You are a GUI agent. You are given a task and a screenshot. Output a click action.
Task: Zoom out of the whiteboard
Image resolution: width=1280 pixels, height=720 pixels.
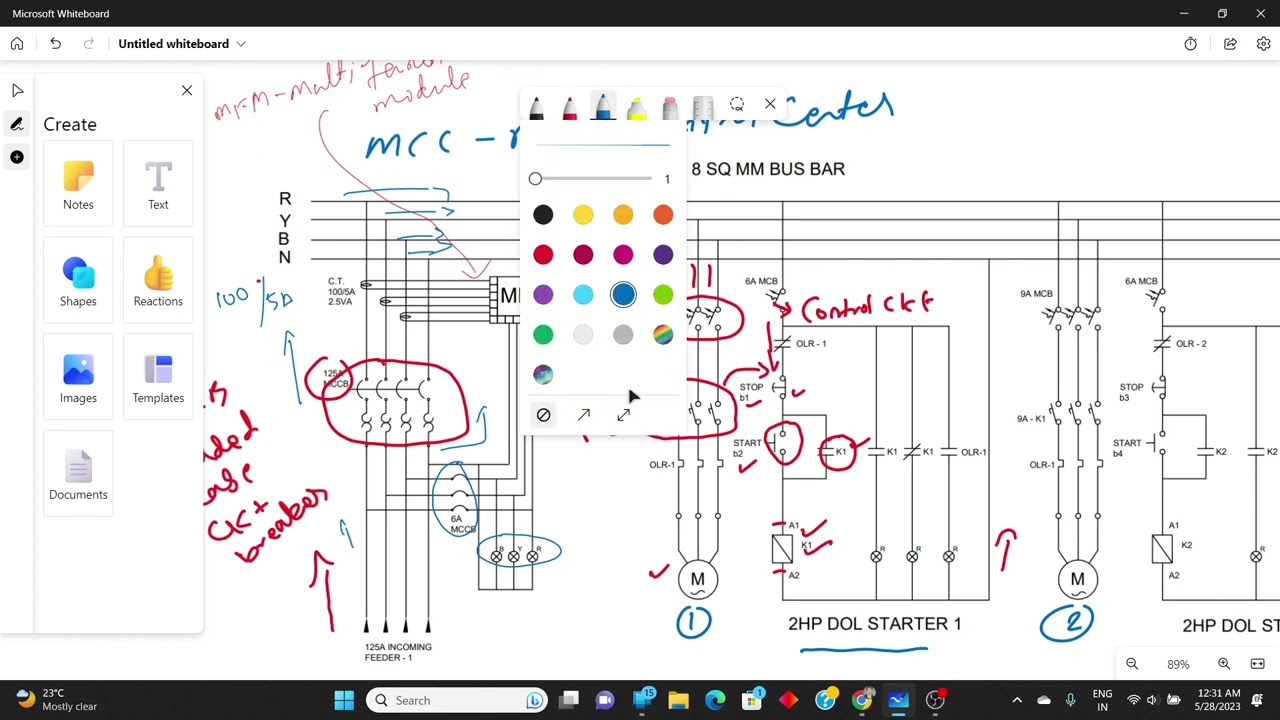(x=1132, y=664)
